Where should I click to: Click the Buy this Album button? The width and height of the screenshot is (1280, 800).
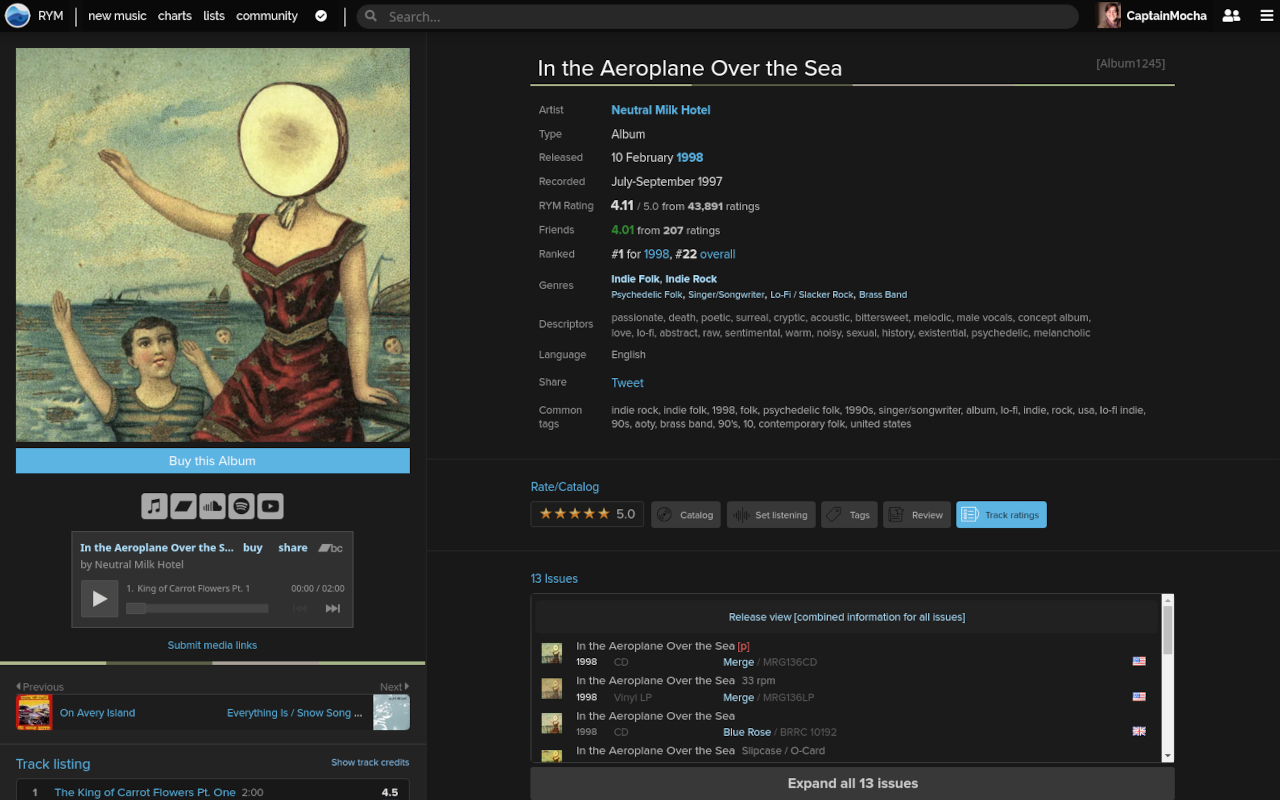[x=213, y=461]
